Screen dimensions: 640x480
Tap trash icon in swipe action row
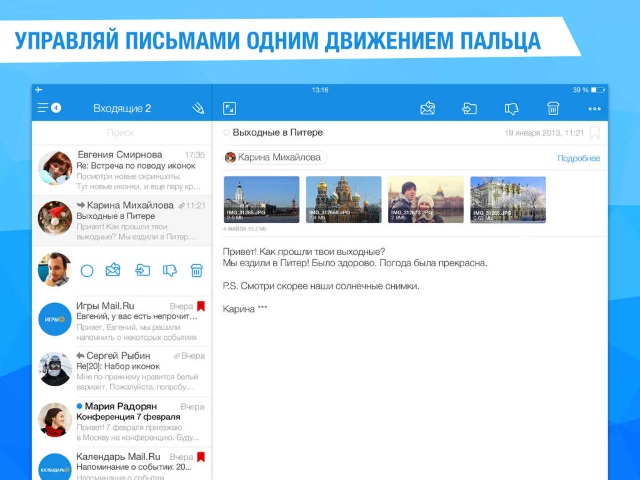tap(197, 270)
